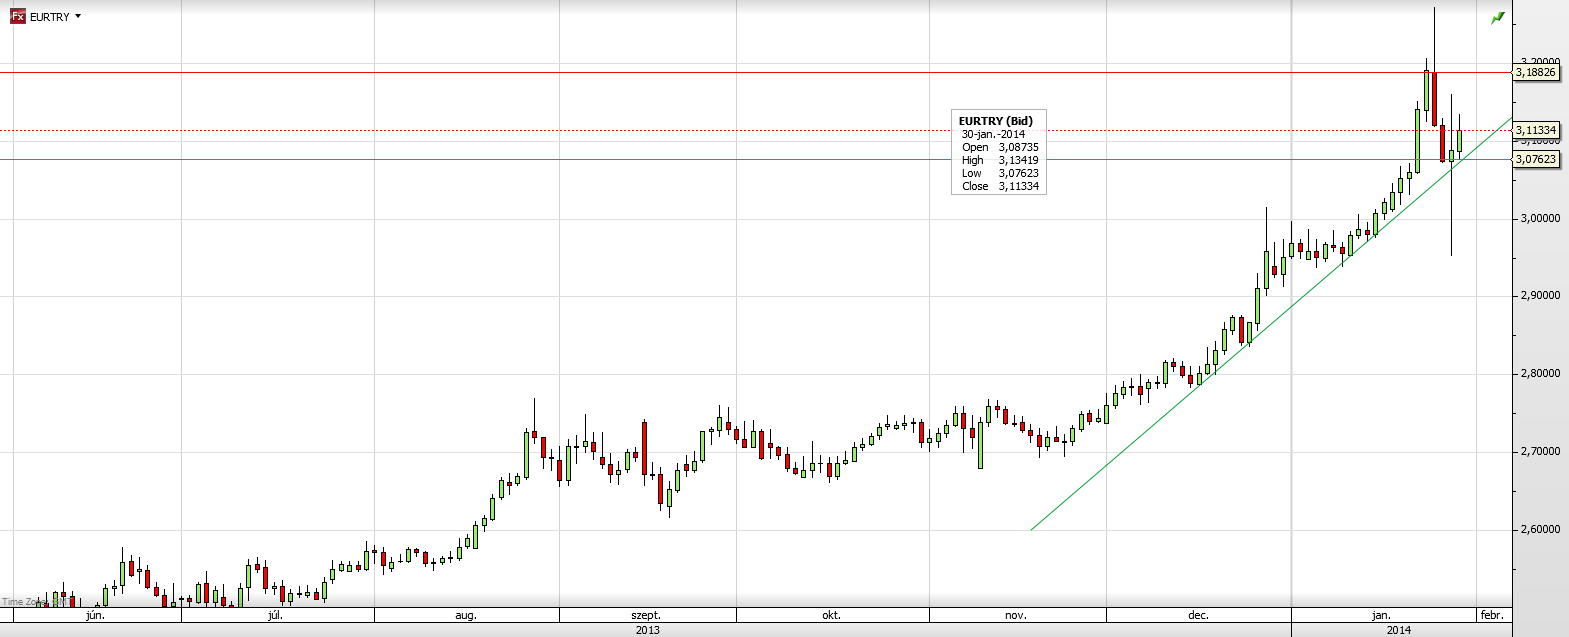The image size is (1569, 637).
Task: Click the szept. month label on time axis
Action: pos(646,615)
